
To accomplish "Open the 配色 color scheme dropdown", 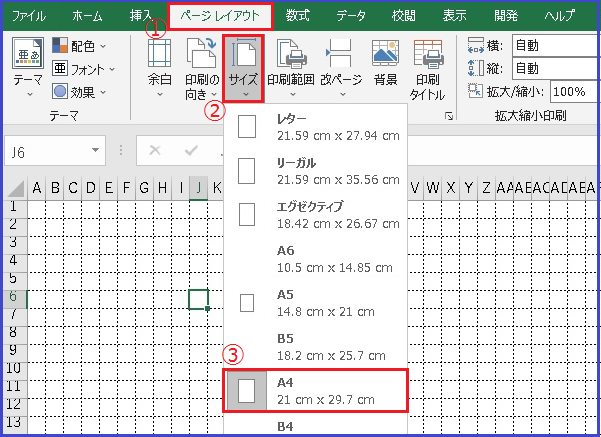I will point(79,46).
